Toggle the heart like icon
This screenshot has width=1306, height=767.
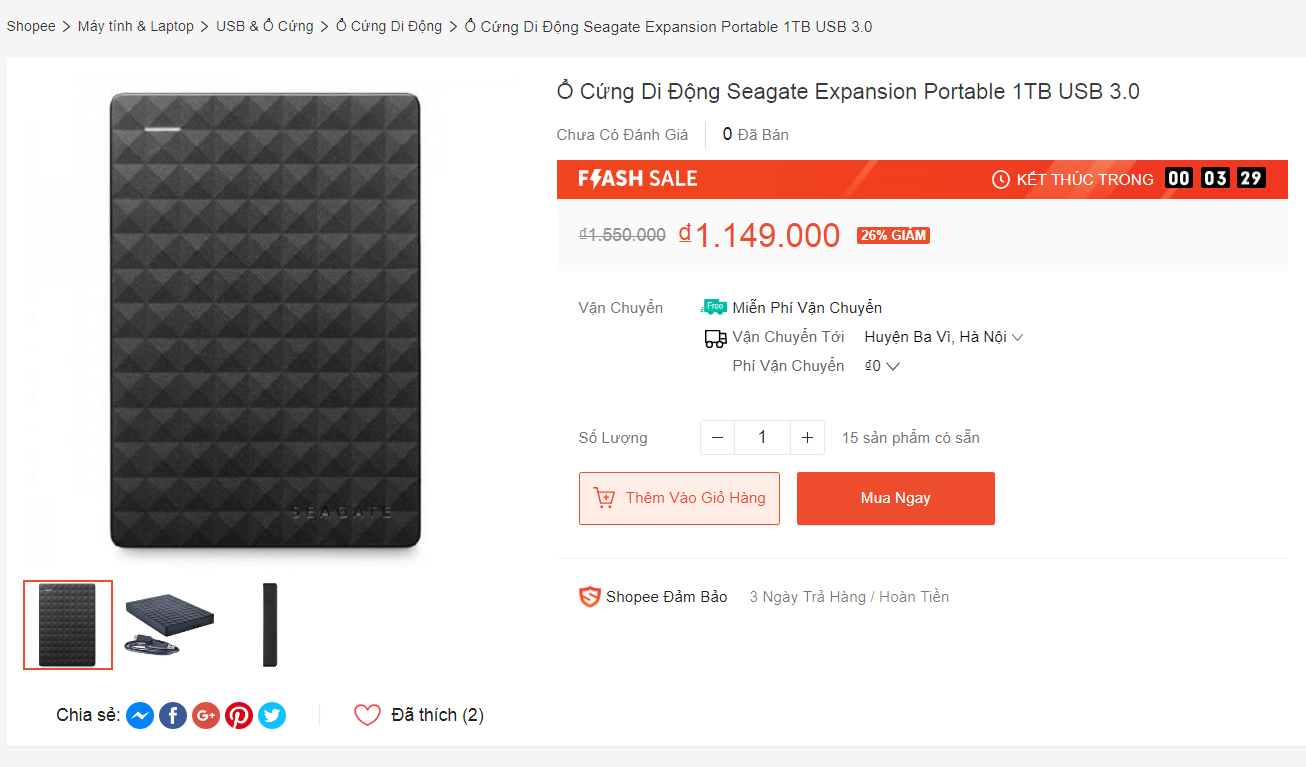click(368, 715)
